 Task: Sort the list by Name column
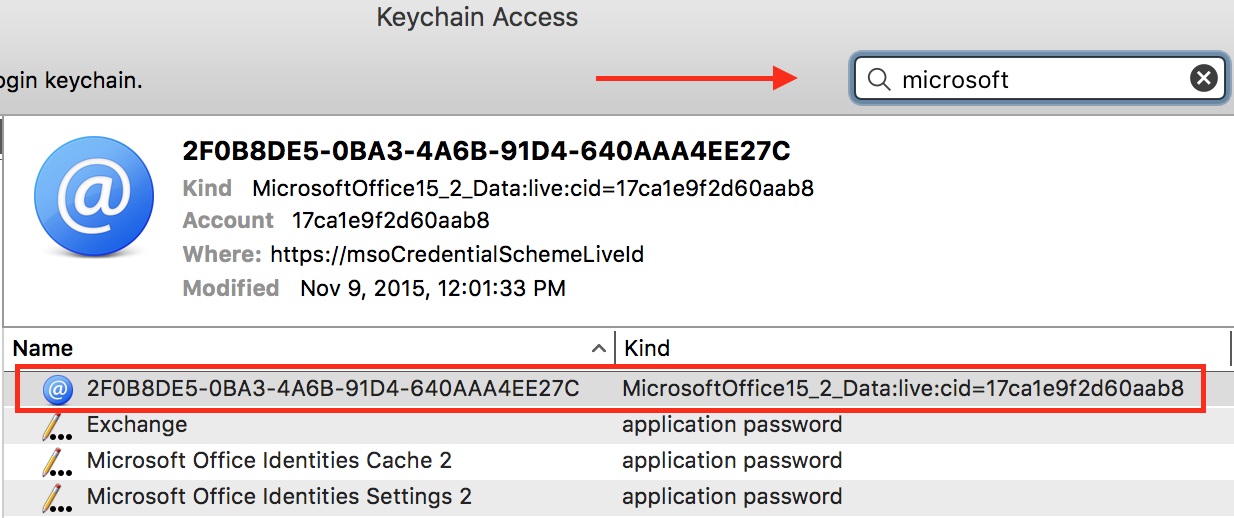click(x=300, y=349)
